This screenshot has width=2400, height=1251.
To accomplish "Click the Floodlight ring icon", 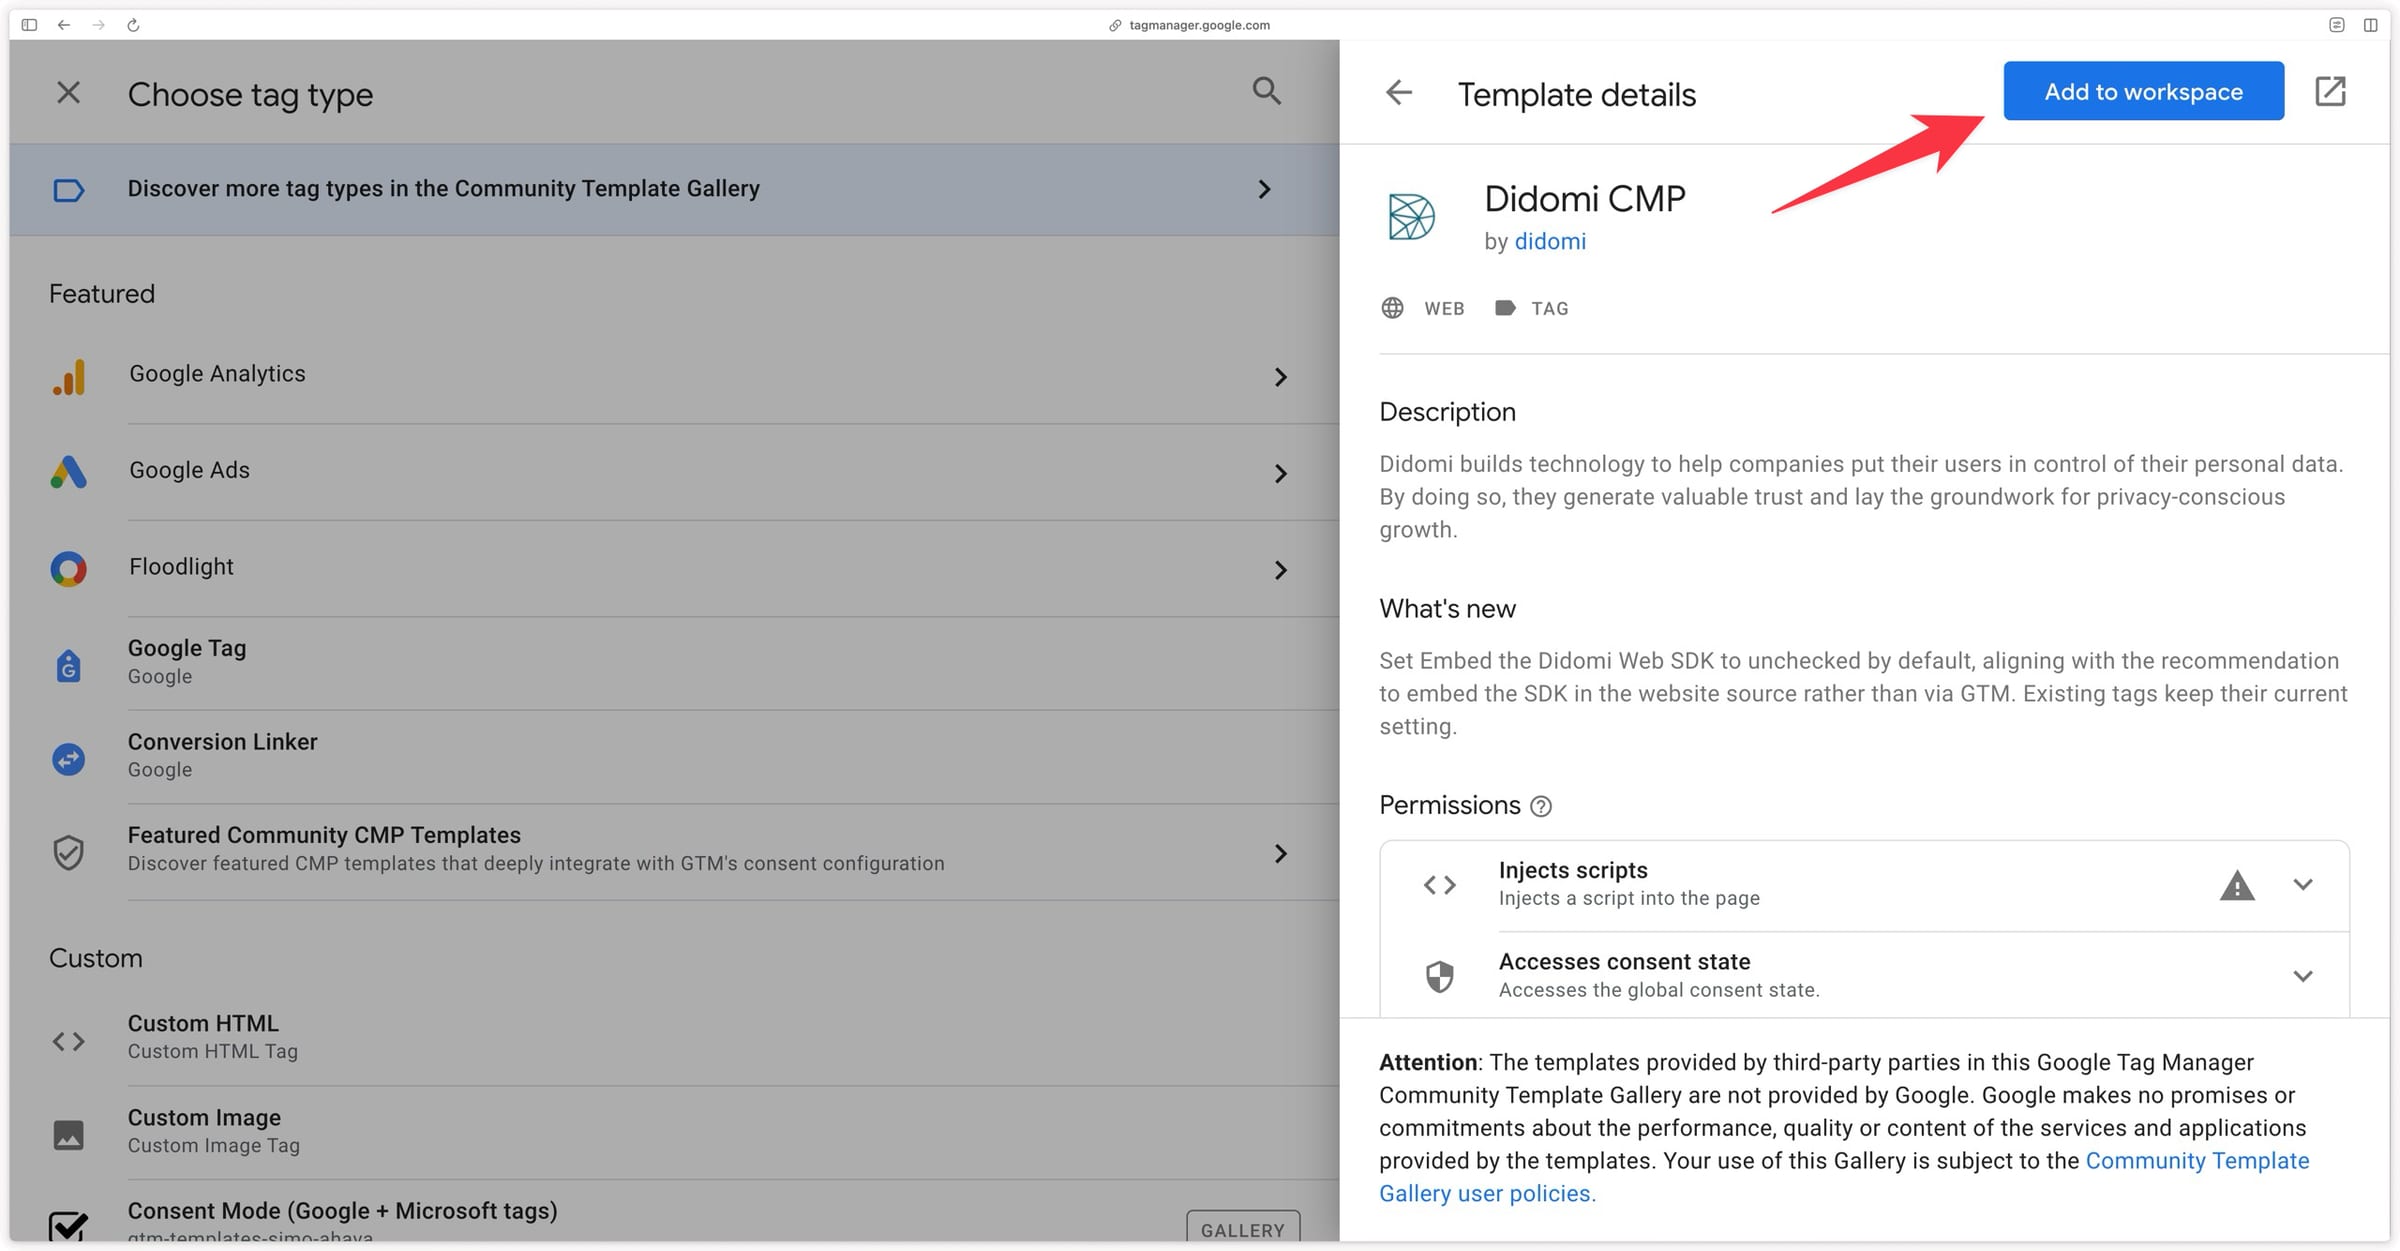I will click(x=68, y=569).
